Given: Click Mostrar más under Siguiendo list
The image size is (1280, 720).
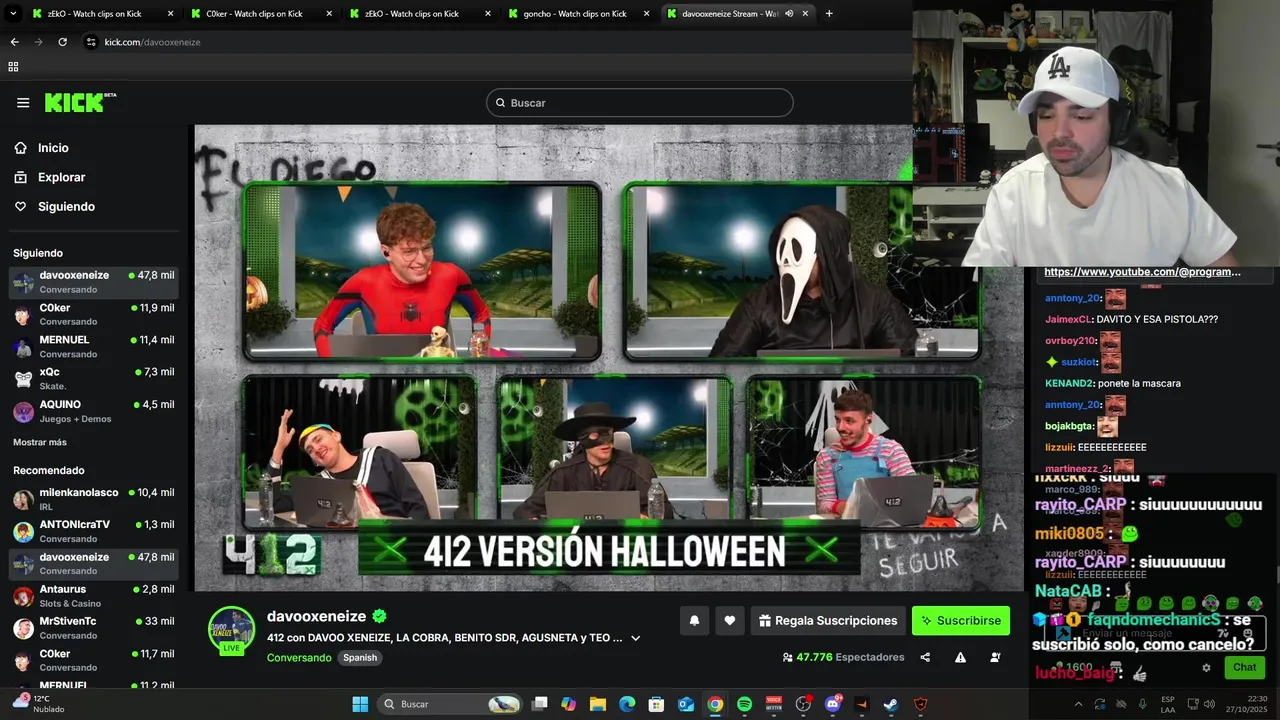Looking at the screenshot, I should point(40,442).
